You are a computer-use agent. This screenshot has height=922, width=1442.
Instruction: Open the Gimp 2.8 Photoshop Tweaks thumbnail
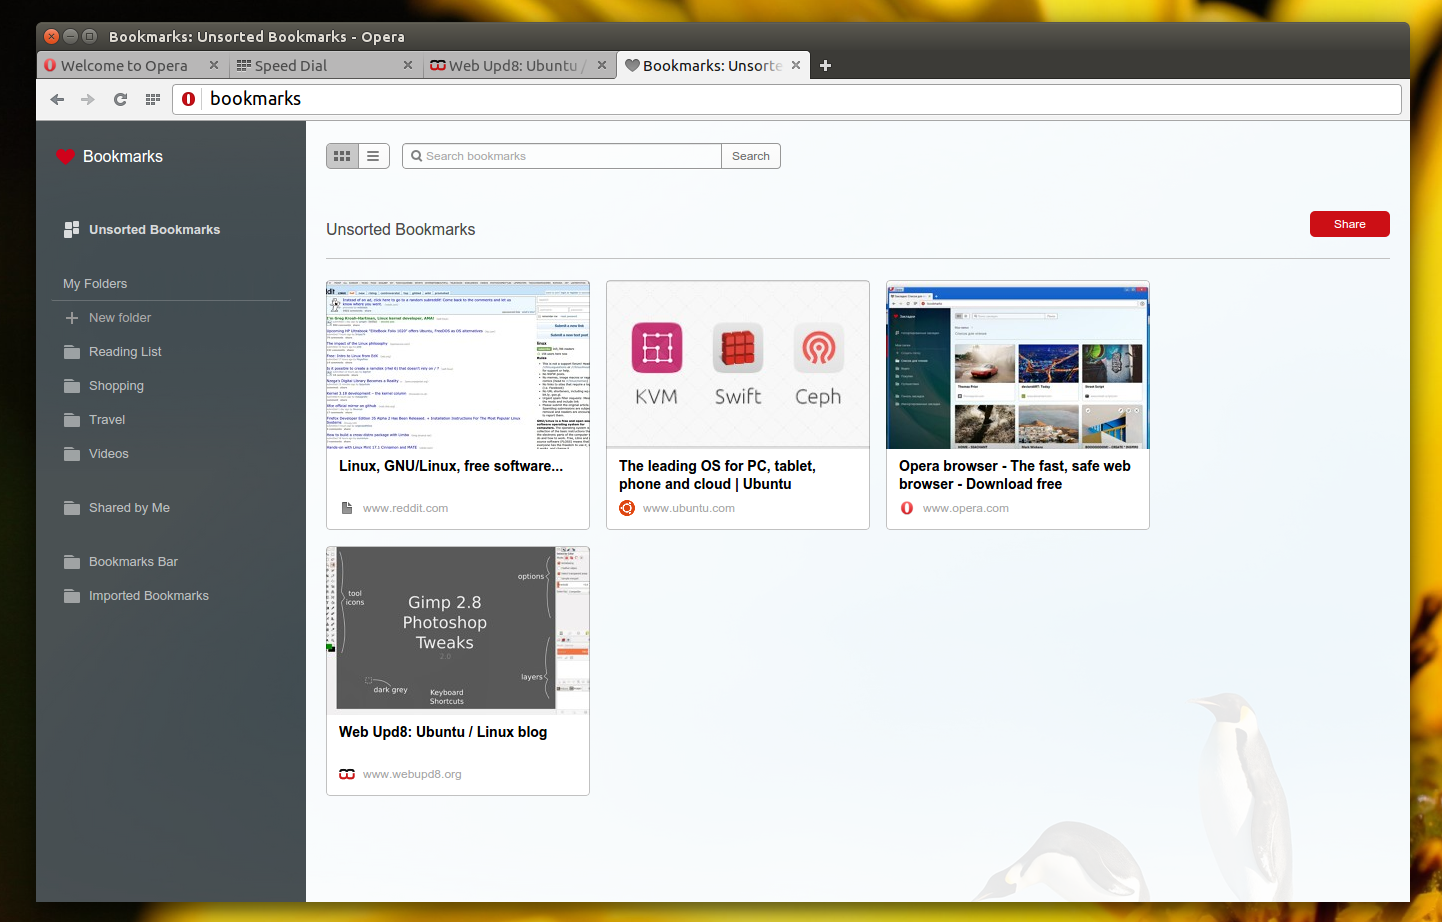[x=458, y=629]
